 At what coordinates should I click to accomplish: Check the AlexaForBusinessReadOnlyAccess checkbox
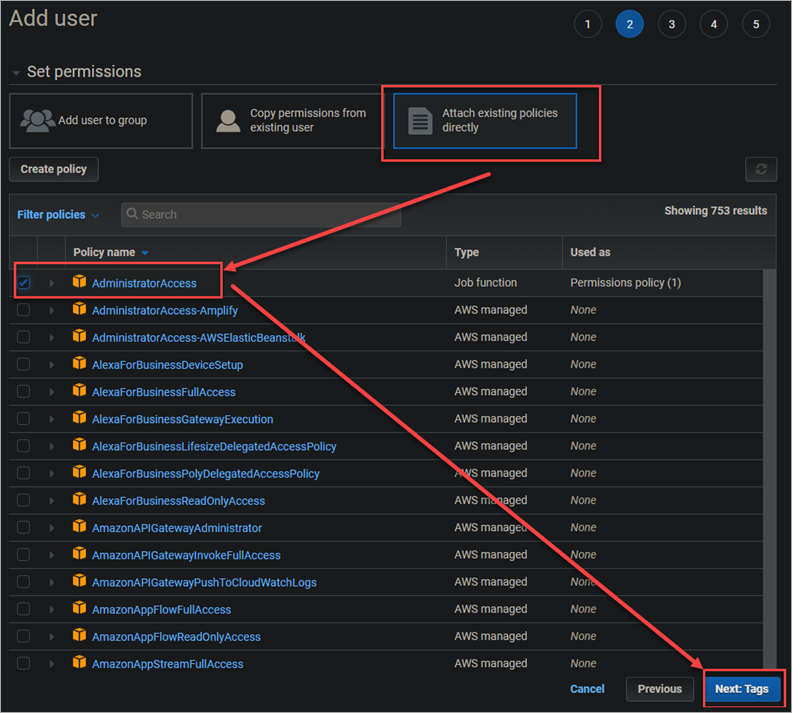[23, 500]
